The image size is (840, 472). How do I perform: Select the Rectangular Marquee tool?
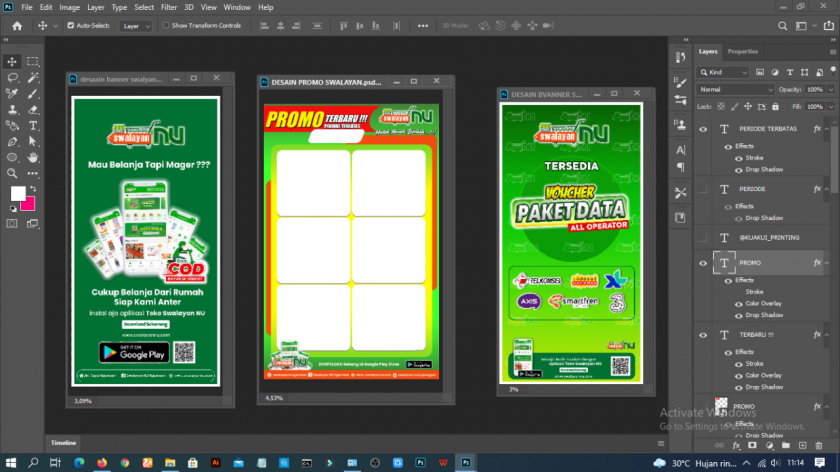[33, 62]
